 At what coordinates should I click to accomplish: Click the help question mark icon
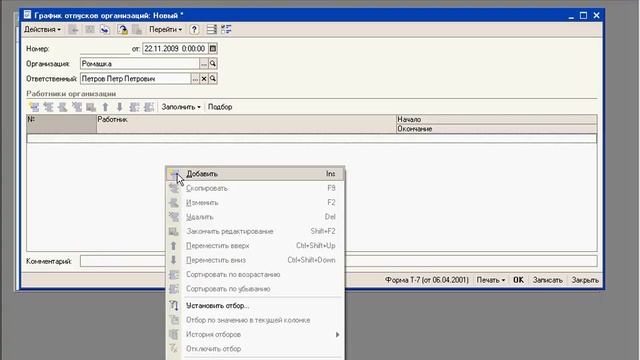coord(194,29)
